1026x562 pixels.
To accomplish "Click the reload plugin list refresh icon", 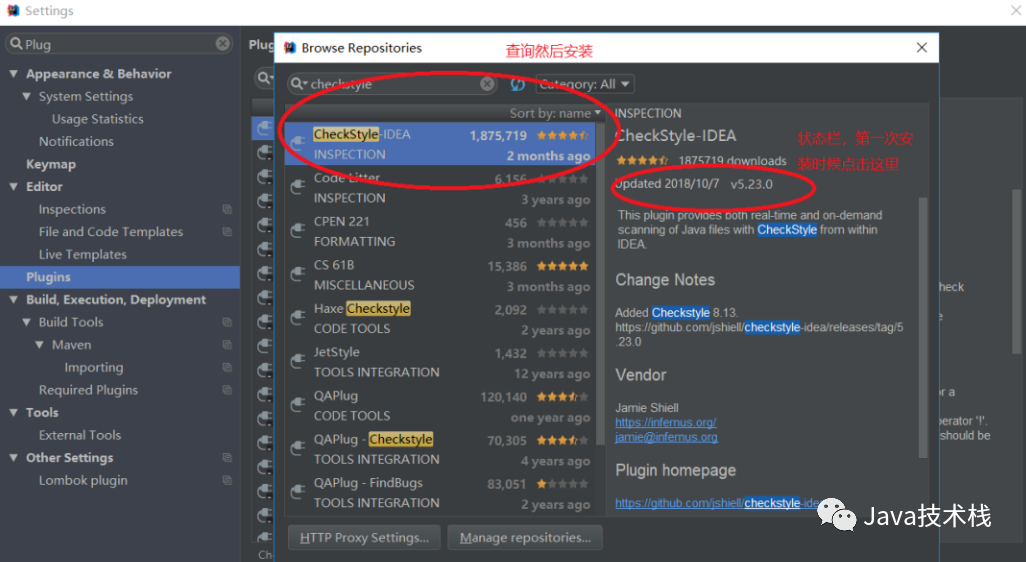I will click(518, 84).
